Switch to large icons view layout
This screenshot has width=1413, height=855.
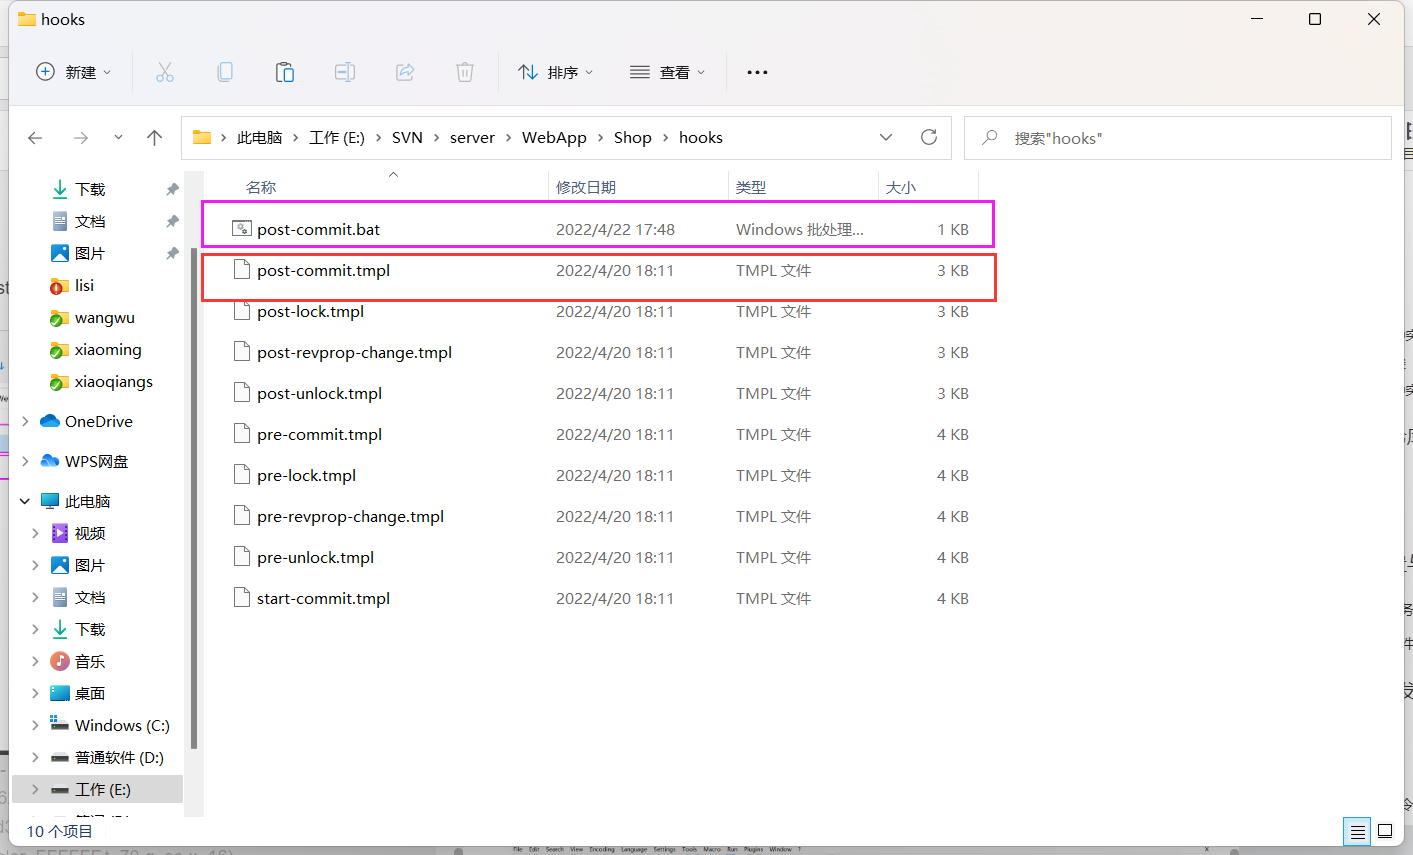click(1385, 831)
